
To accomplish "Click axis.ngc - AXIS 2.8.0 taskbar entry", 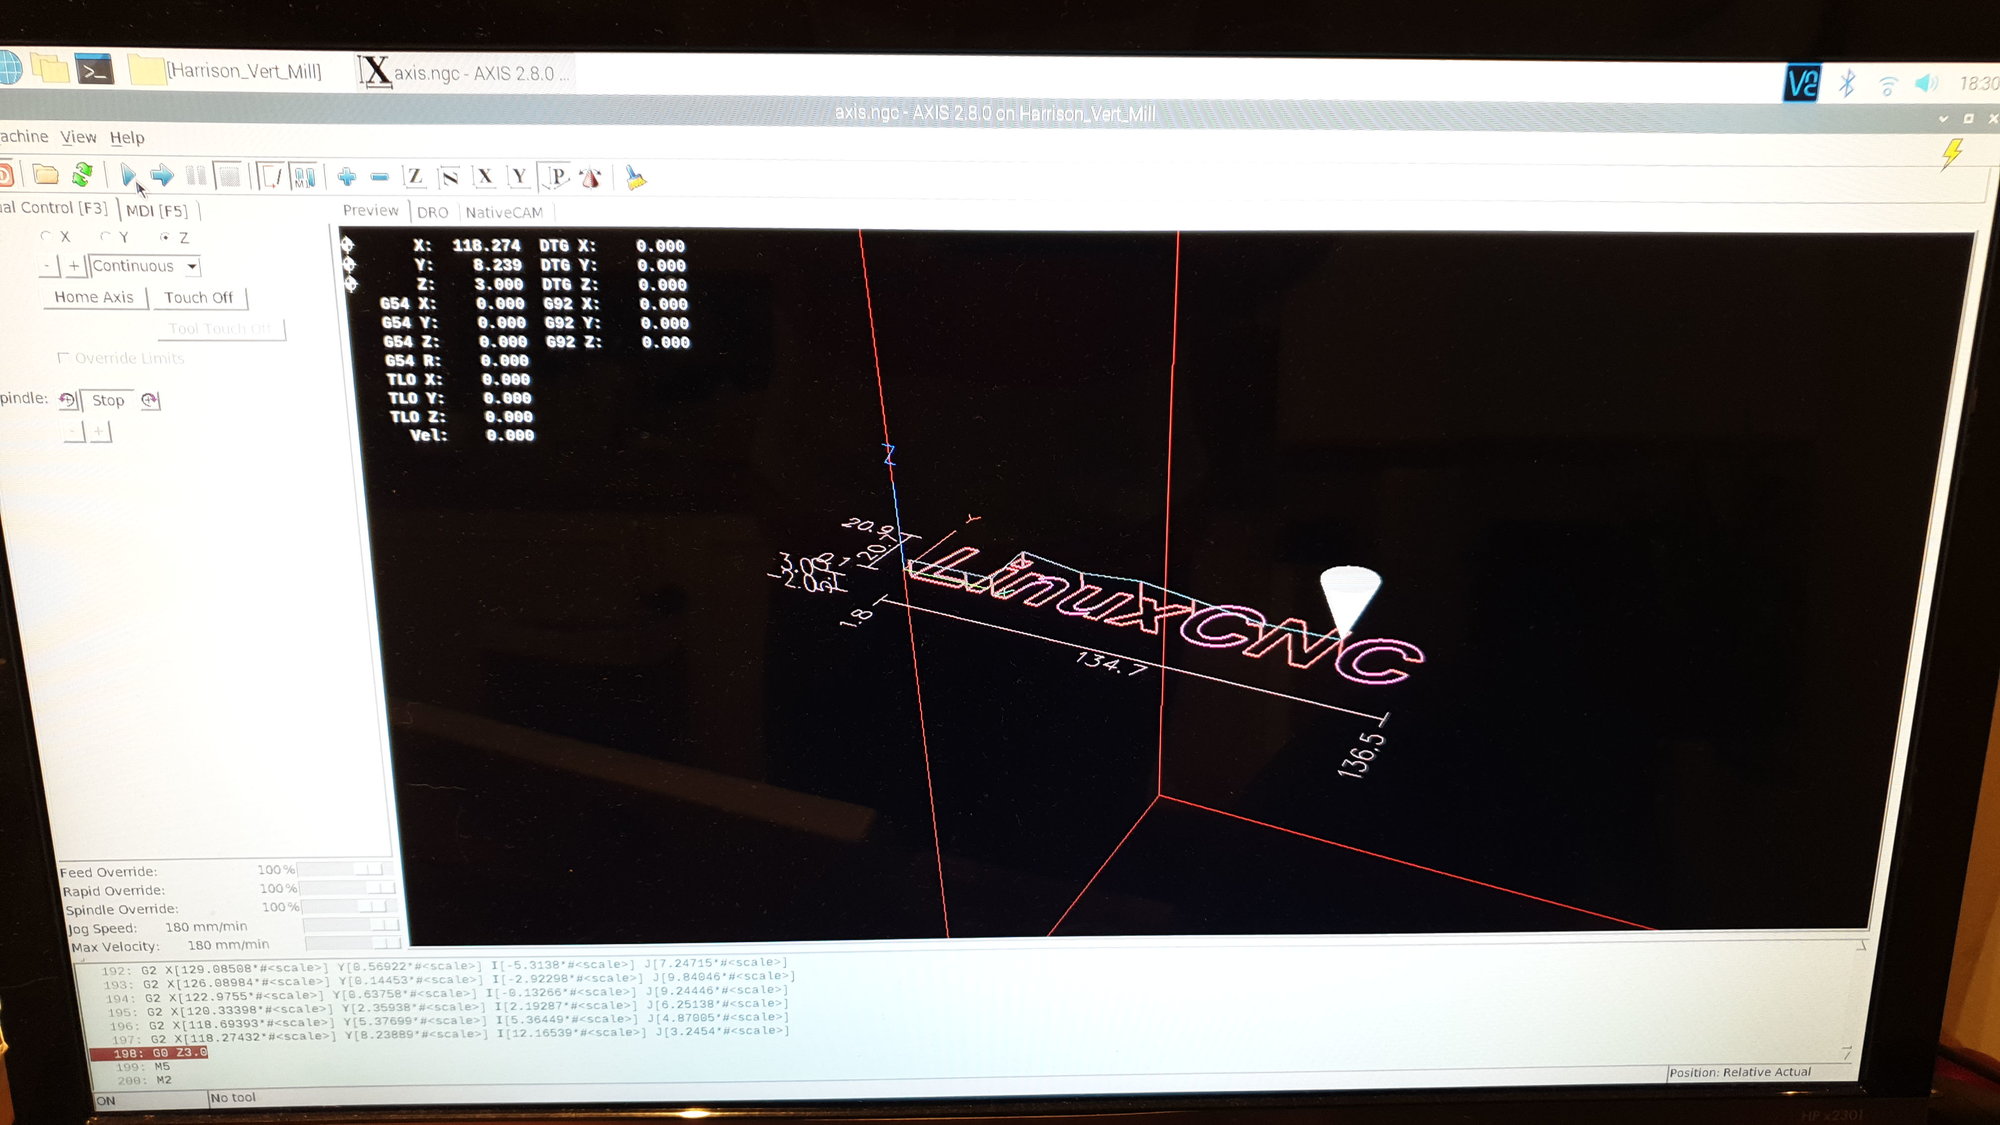I will click(x=466, y=73).
